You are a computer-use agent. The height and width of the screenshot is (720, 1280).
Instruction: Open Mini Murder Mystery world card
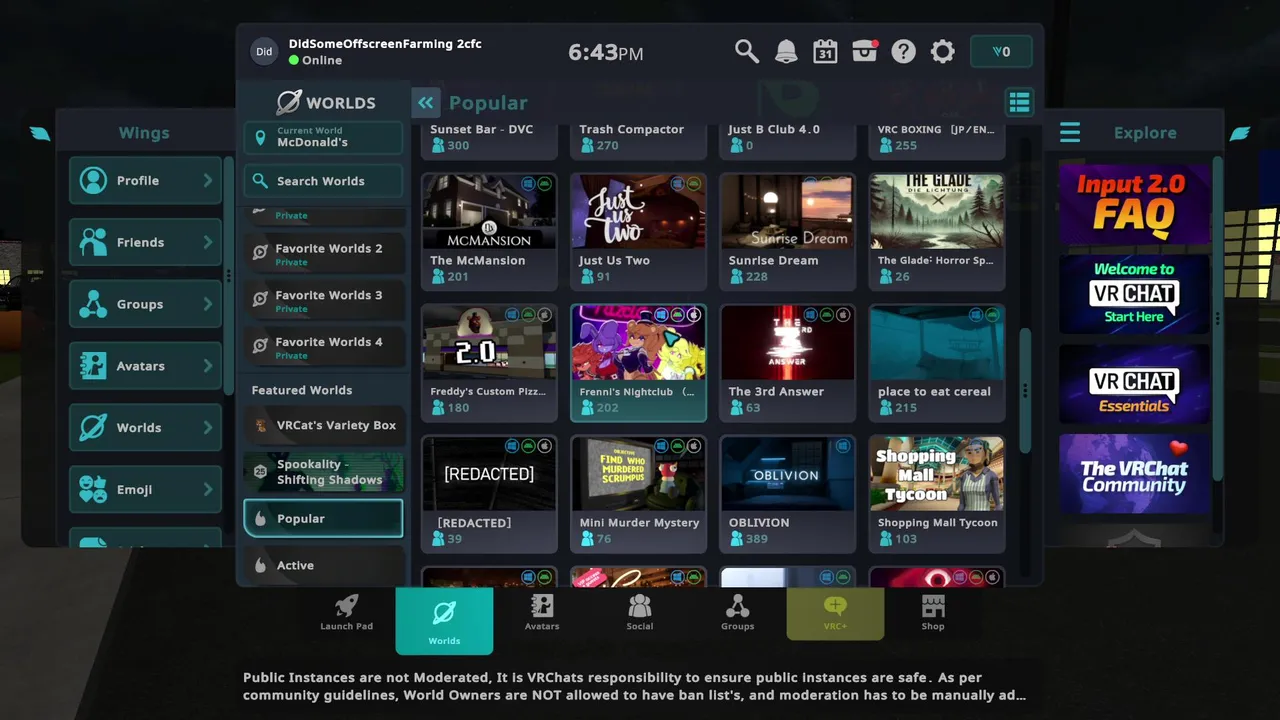pos(638,493)
